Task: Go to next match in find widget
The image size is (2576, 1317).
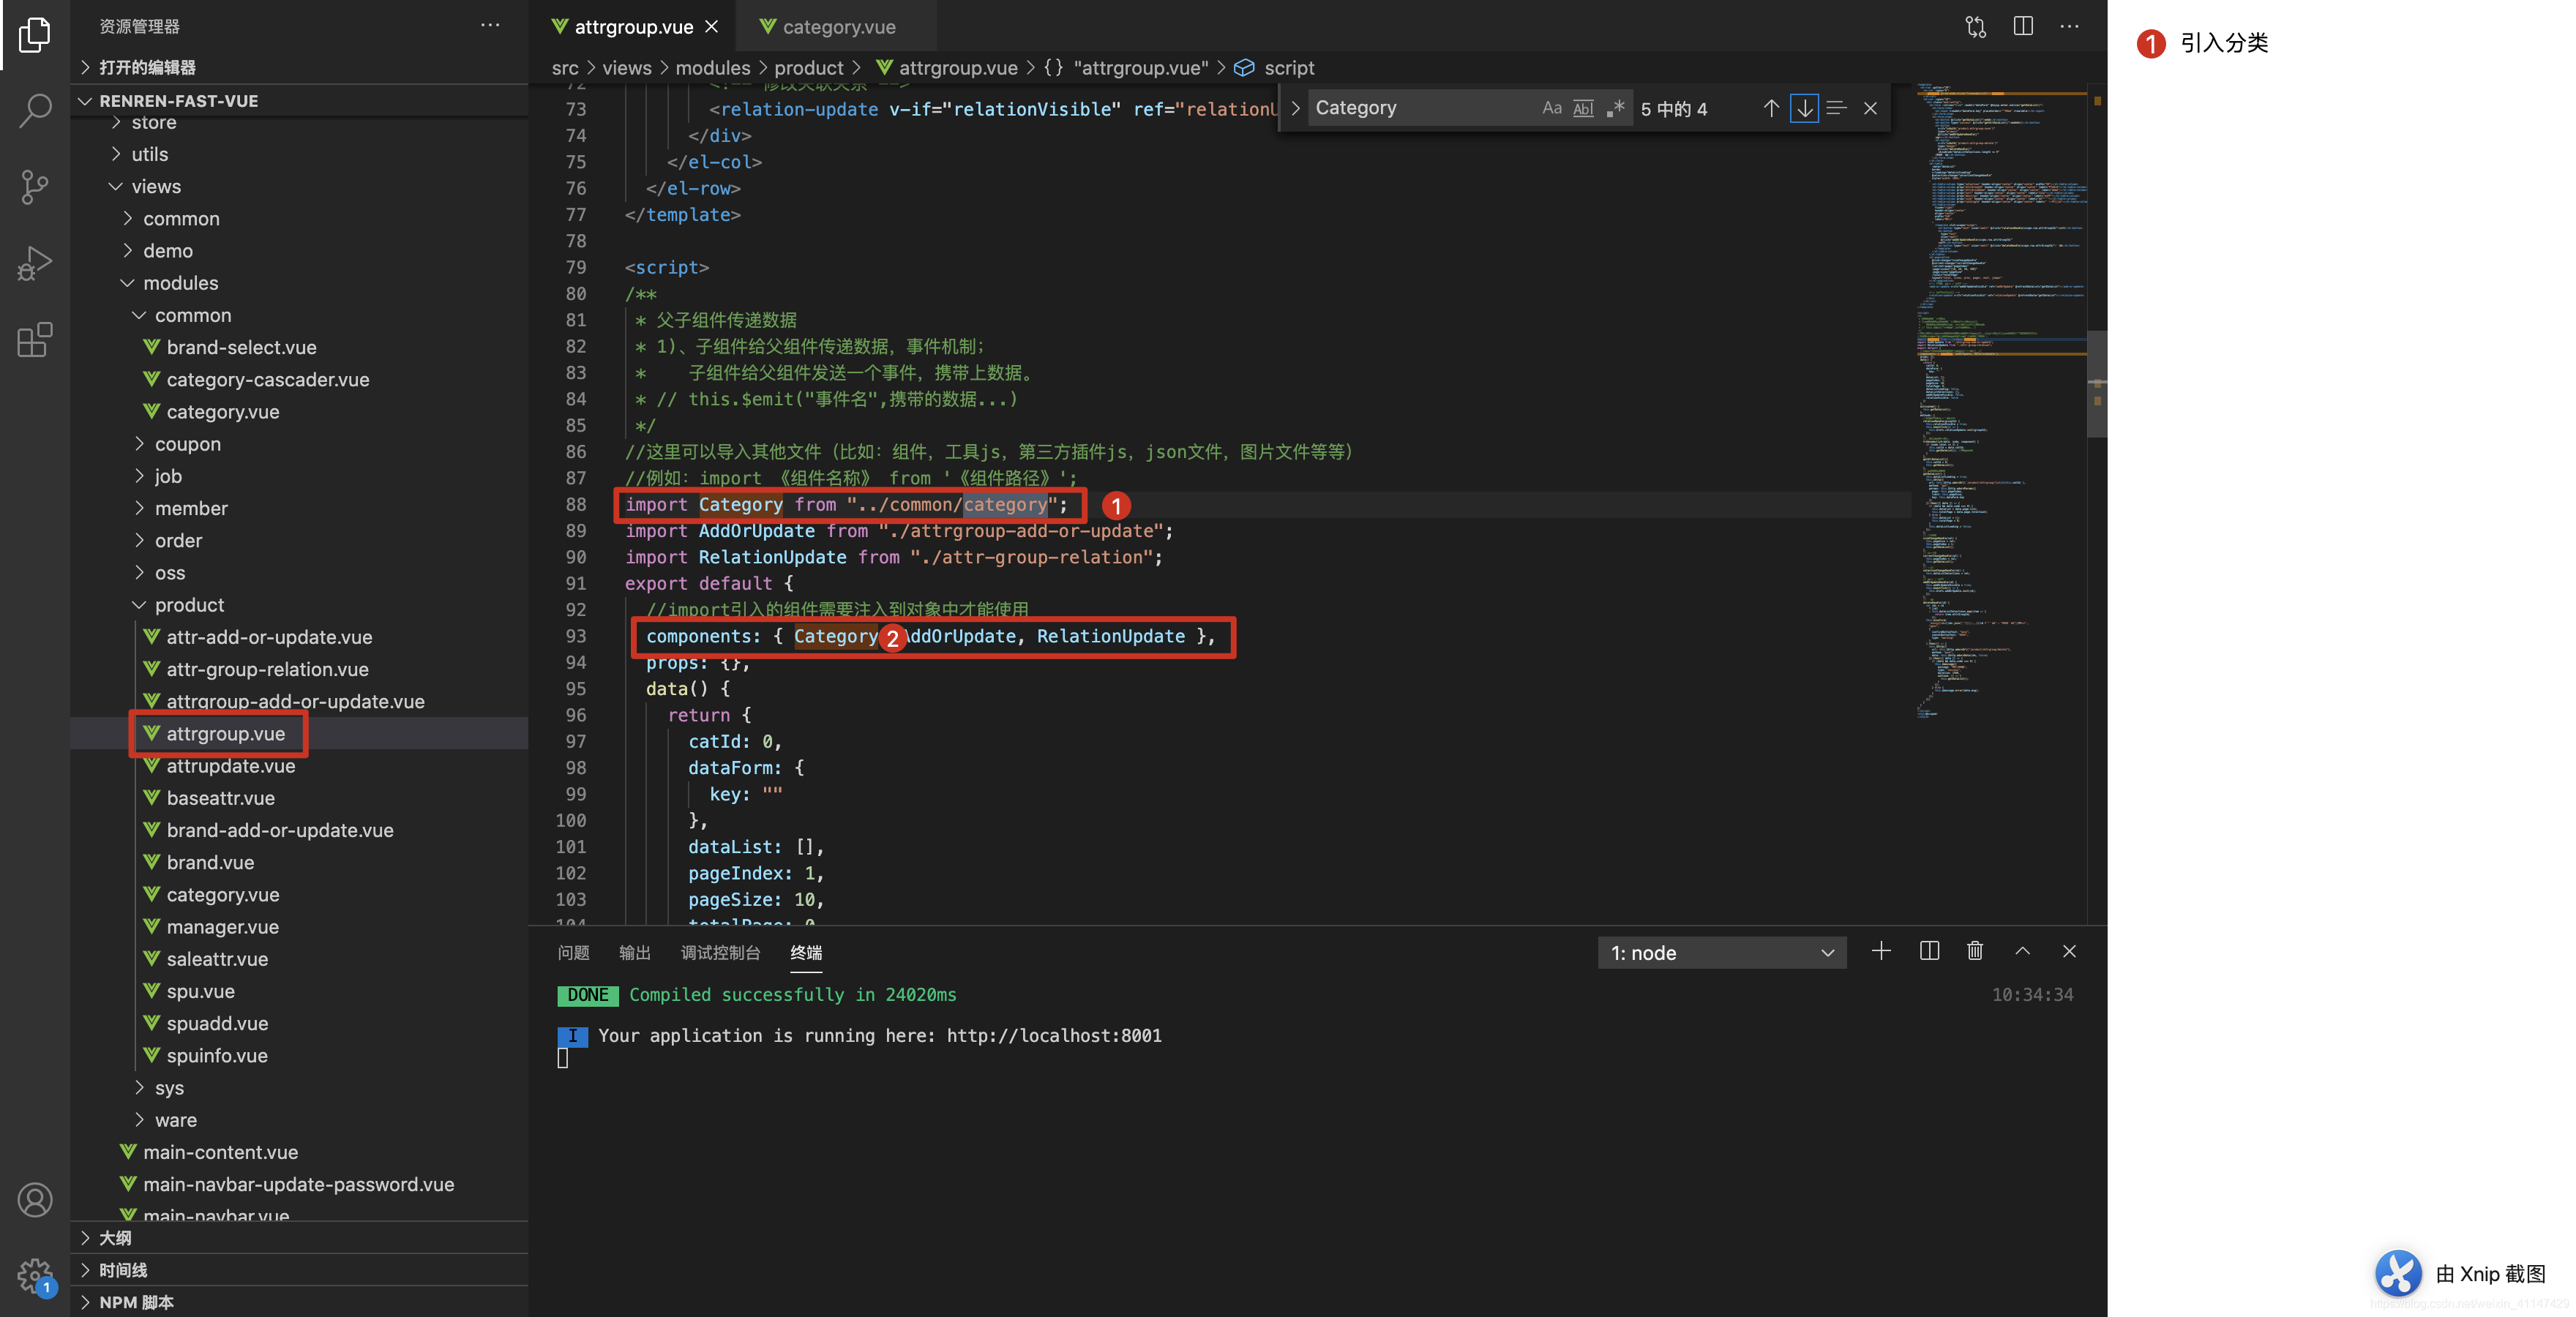Action: click(x=1804, y=108)
